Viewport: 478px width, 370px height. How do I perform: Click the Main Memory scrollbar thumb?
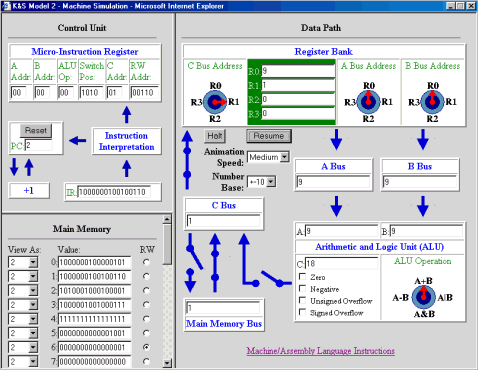167,244
